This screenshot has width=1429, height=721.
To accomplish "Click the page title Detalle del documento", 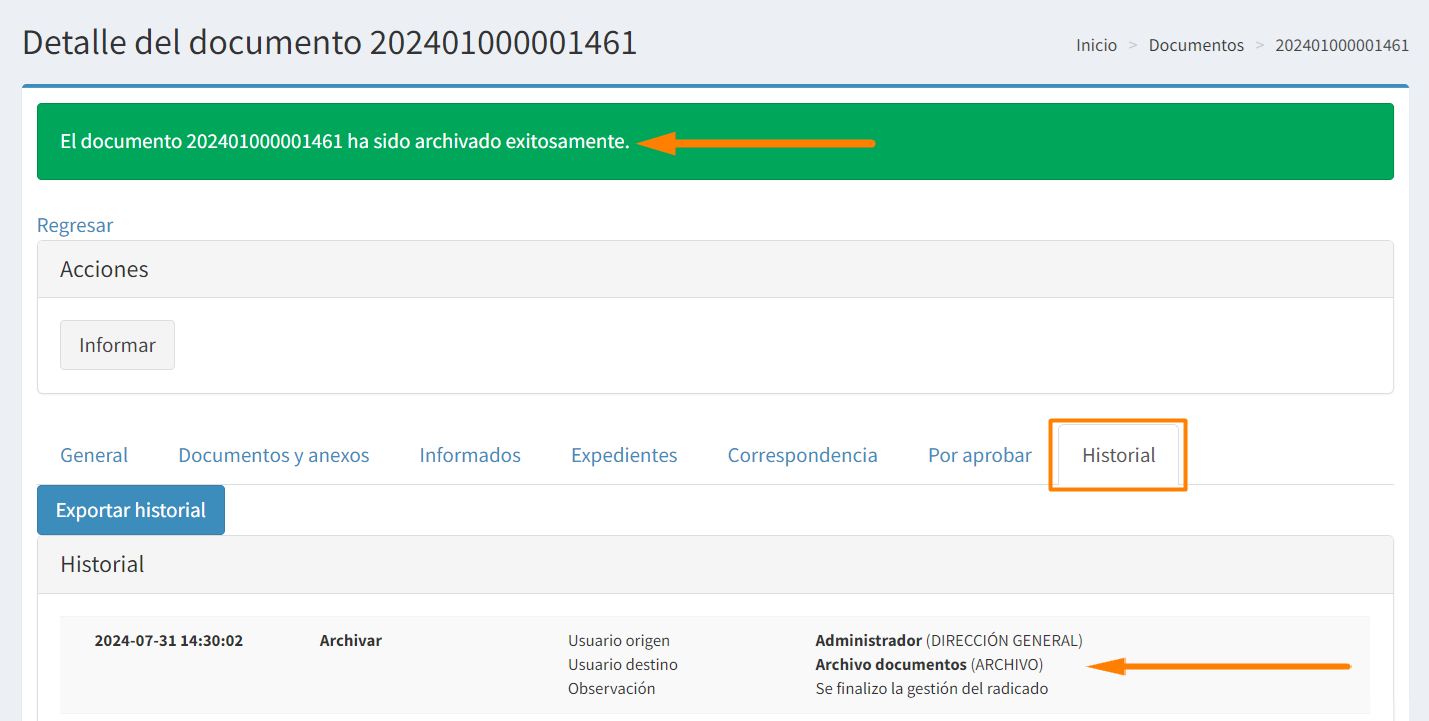I will (x=330, y=42).
